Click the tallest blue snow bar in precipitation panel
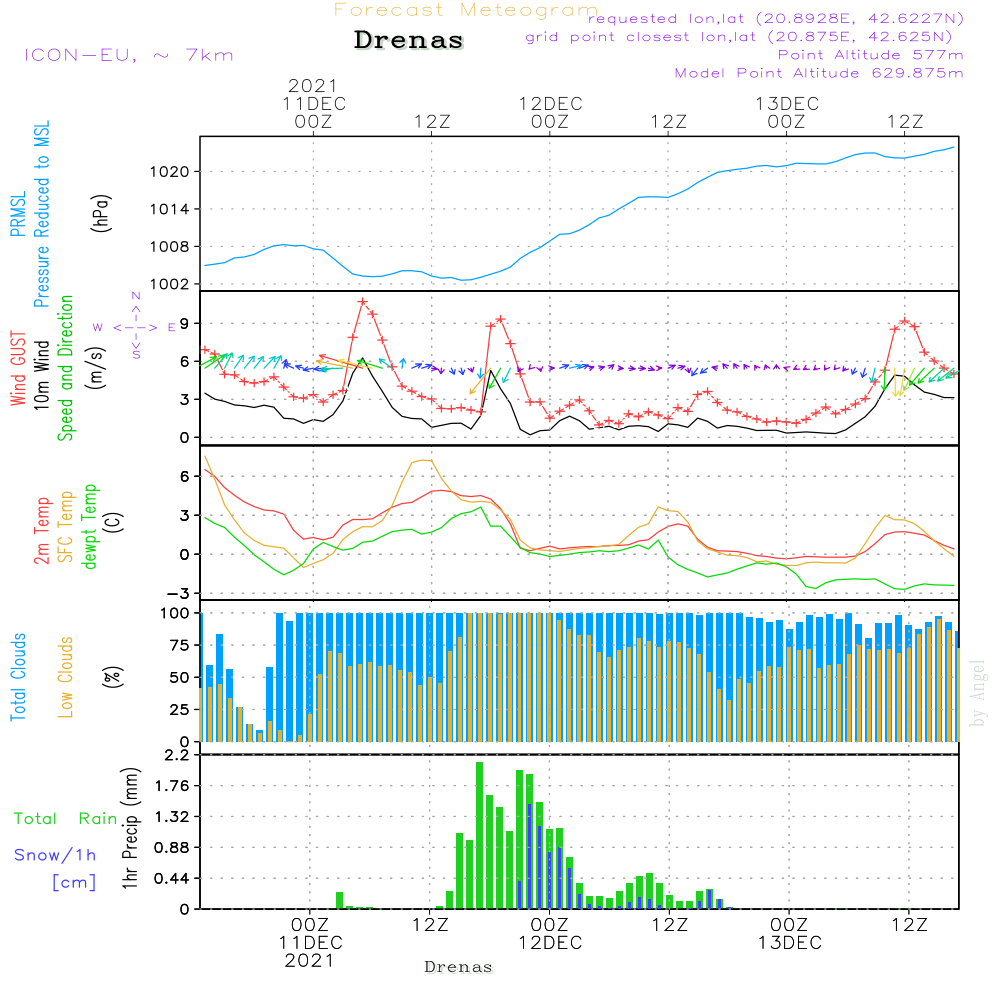 click(x=529, y=857)
